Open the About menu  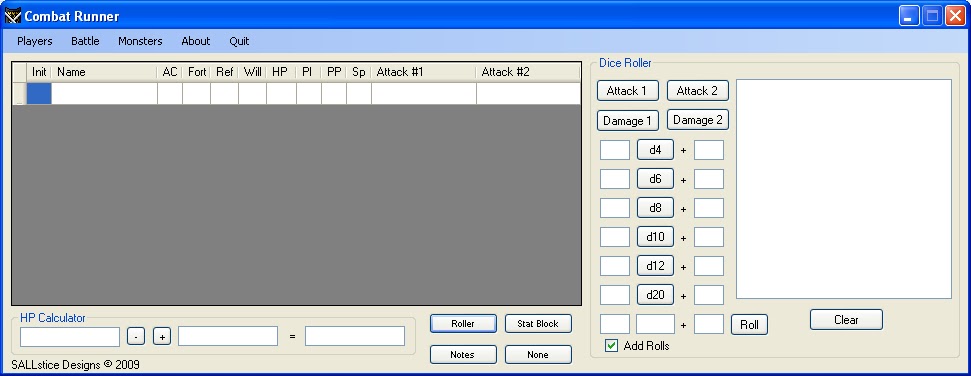(x=196, y=42)
